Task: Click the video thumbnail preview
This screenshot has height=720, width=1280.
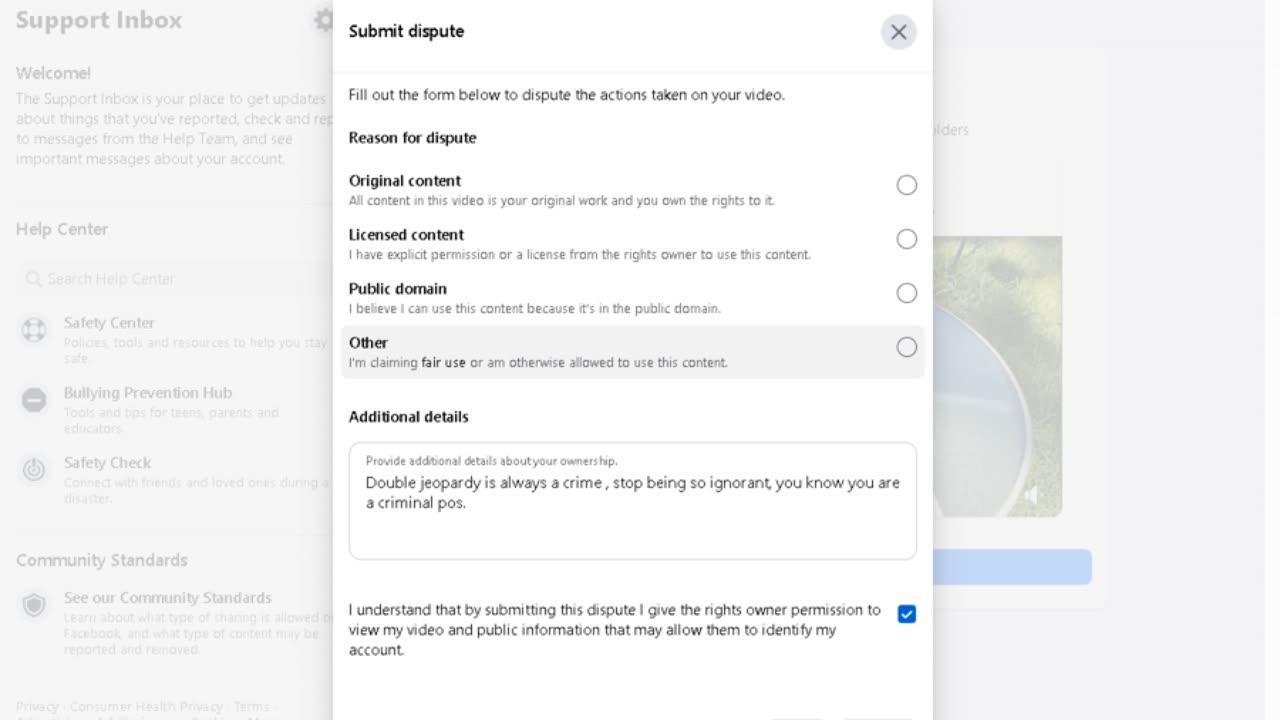Action: pos(997,375)
